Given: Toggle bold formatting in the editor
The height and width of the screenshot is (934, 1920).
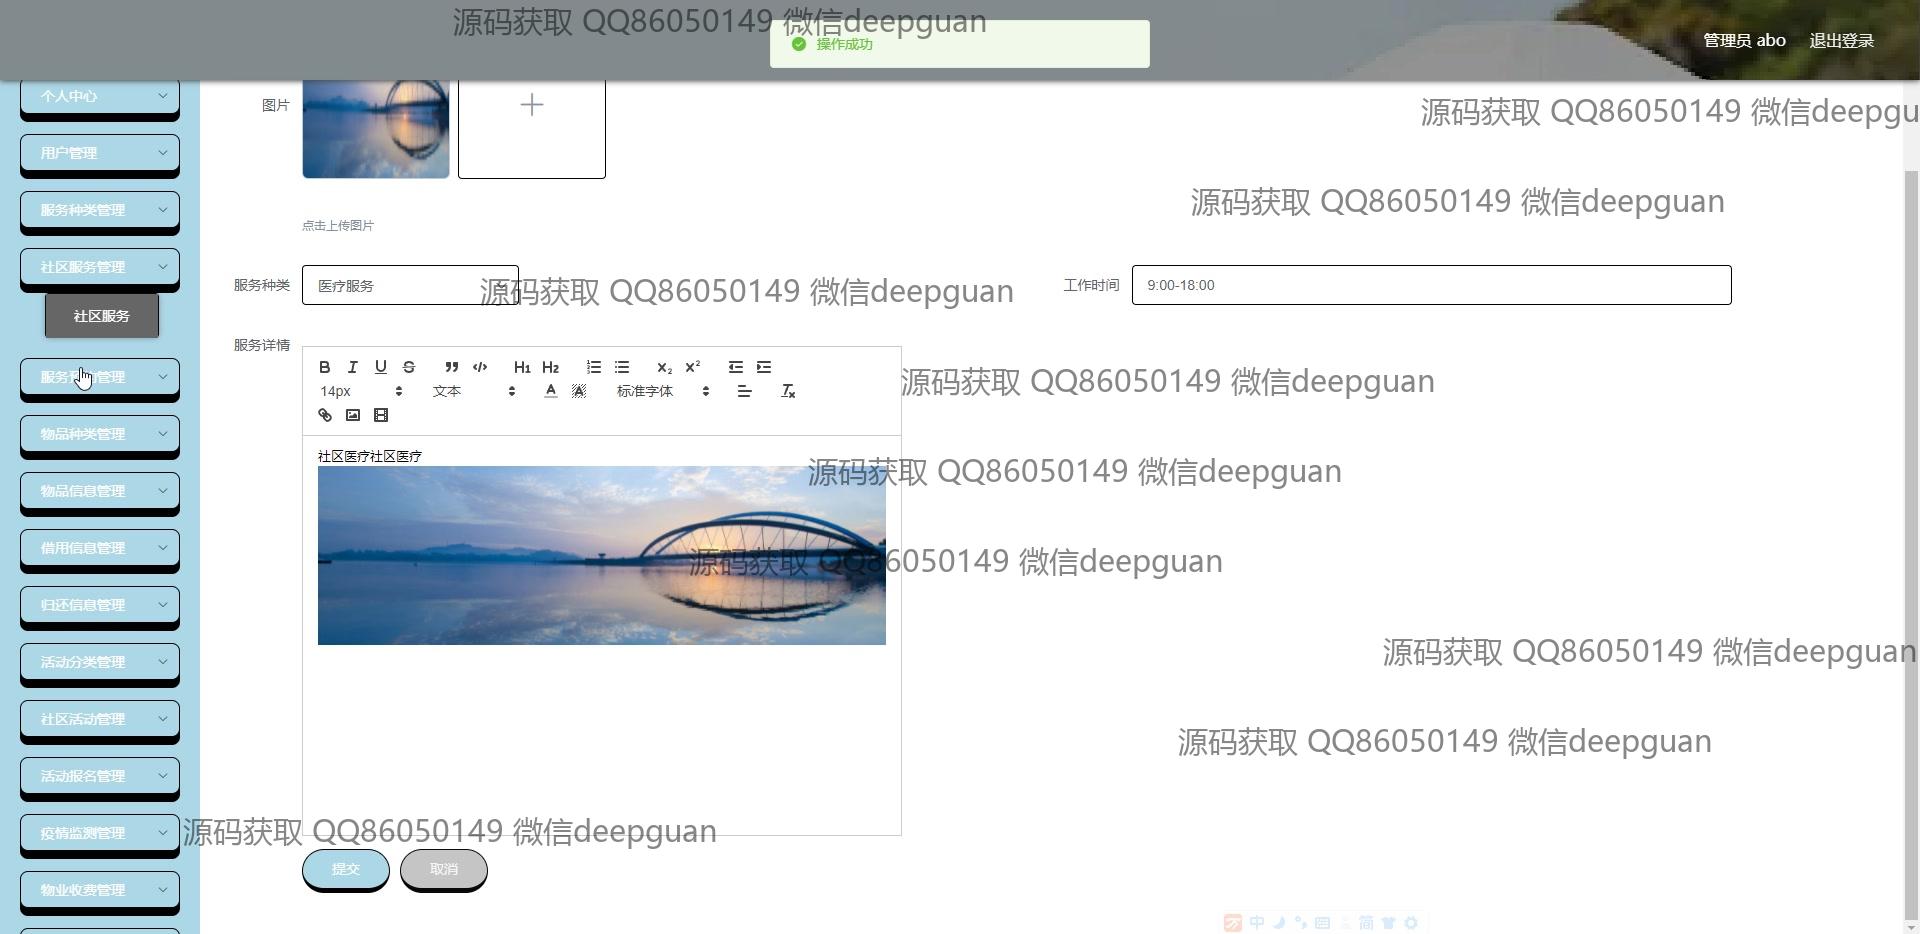Looking at the screenshot, I should [x=324, y=367].
